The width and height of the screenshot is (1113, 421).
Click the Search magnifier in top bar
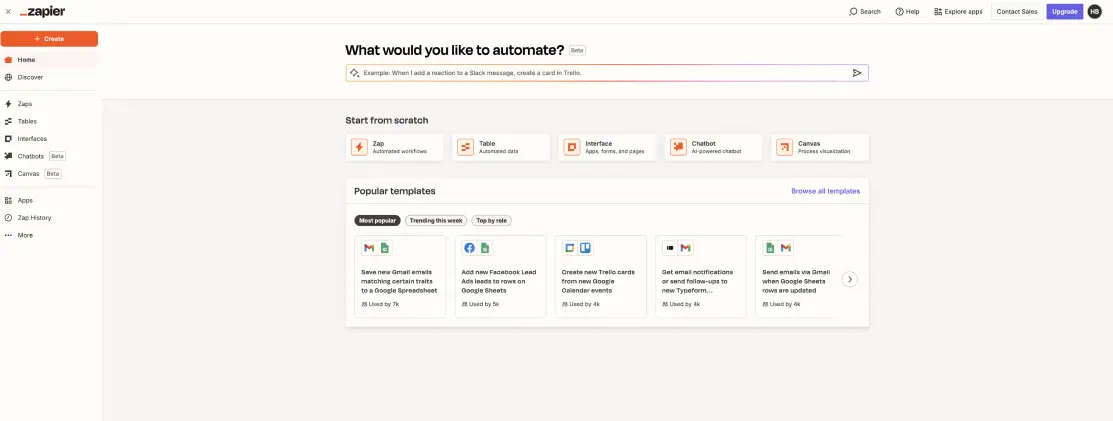(854, 12)
